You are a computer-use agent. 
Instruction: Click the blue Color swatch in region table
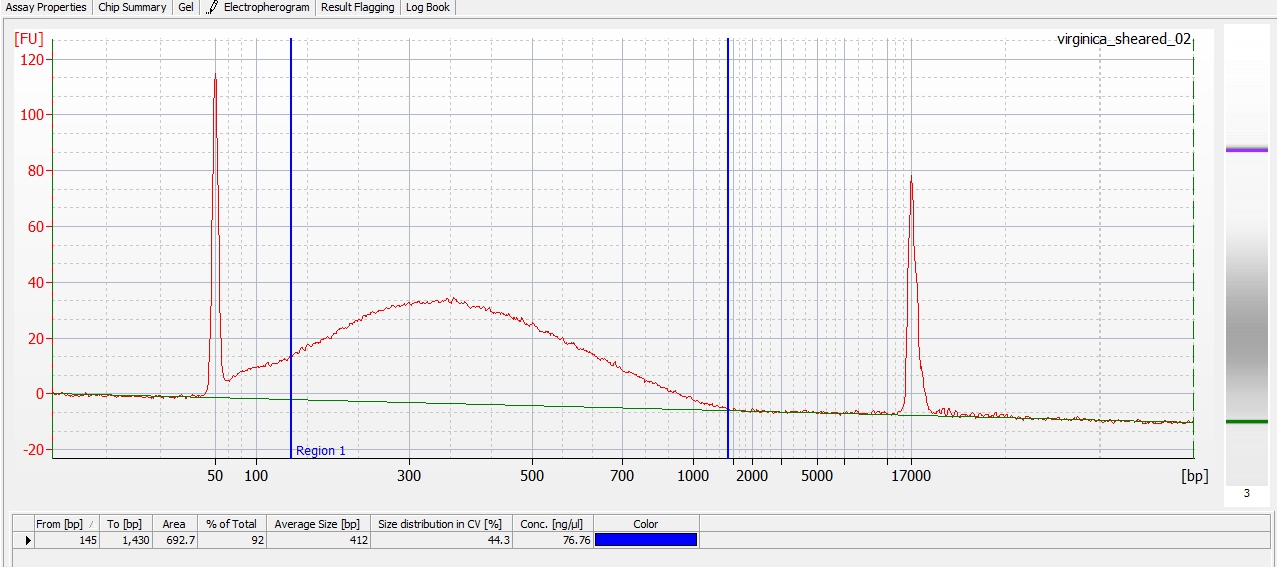pos(645,540)
